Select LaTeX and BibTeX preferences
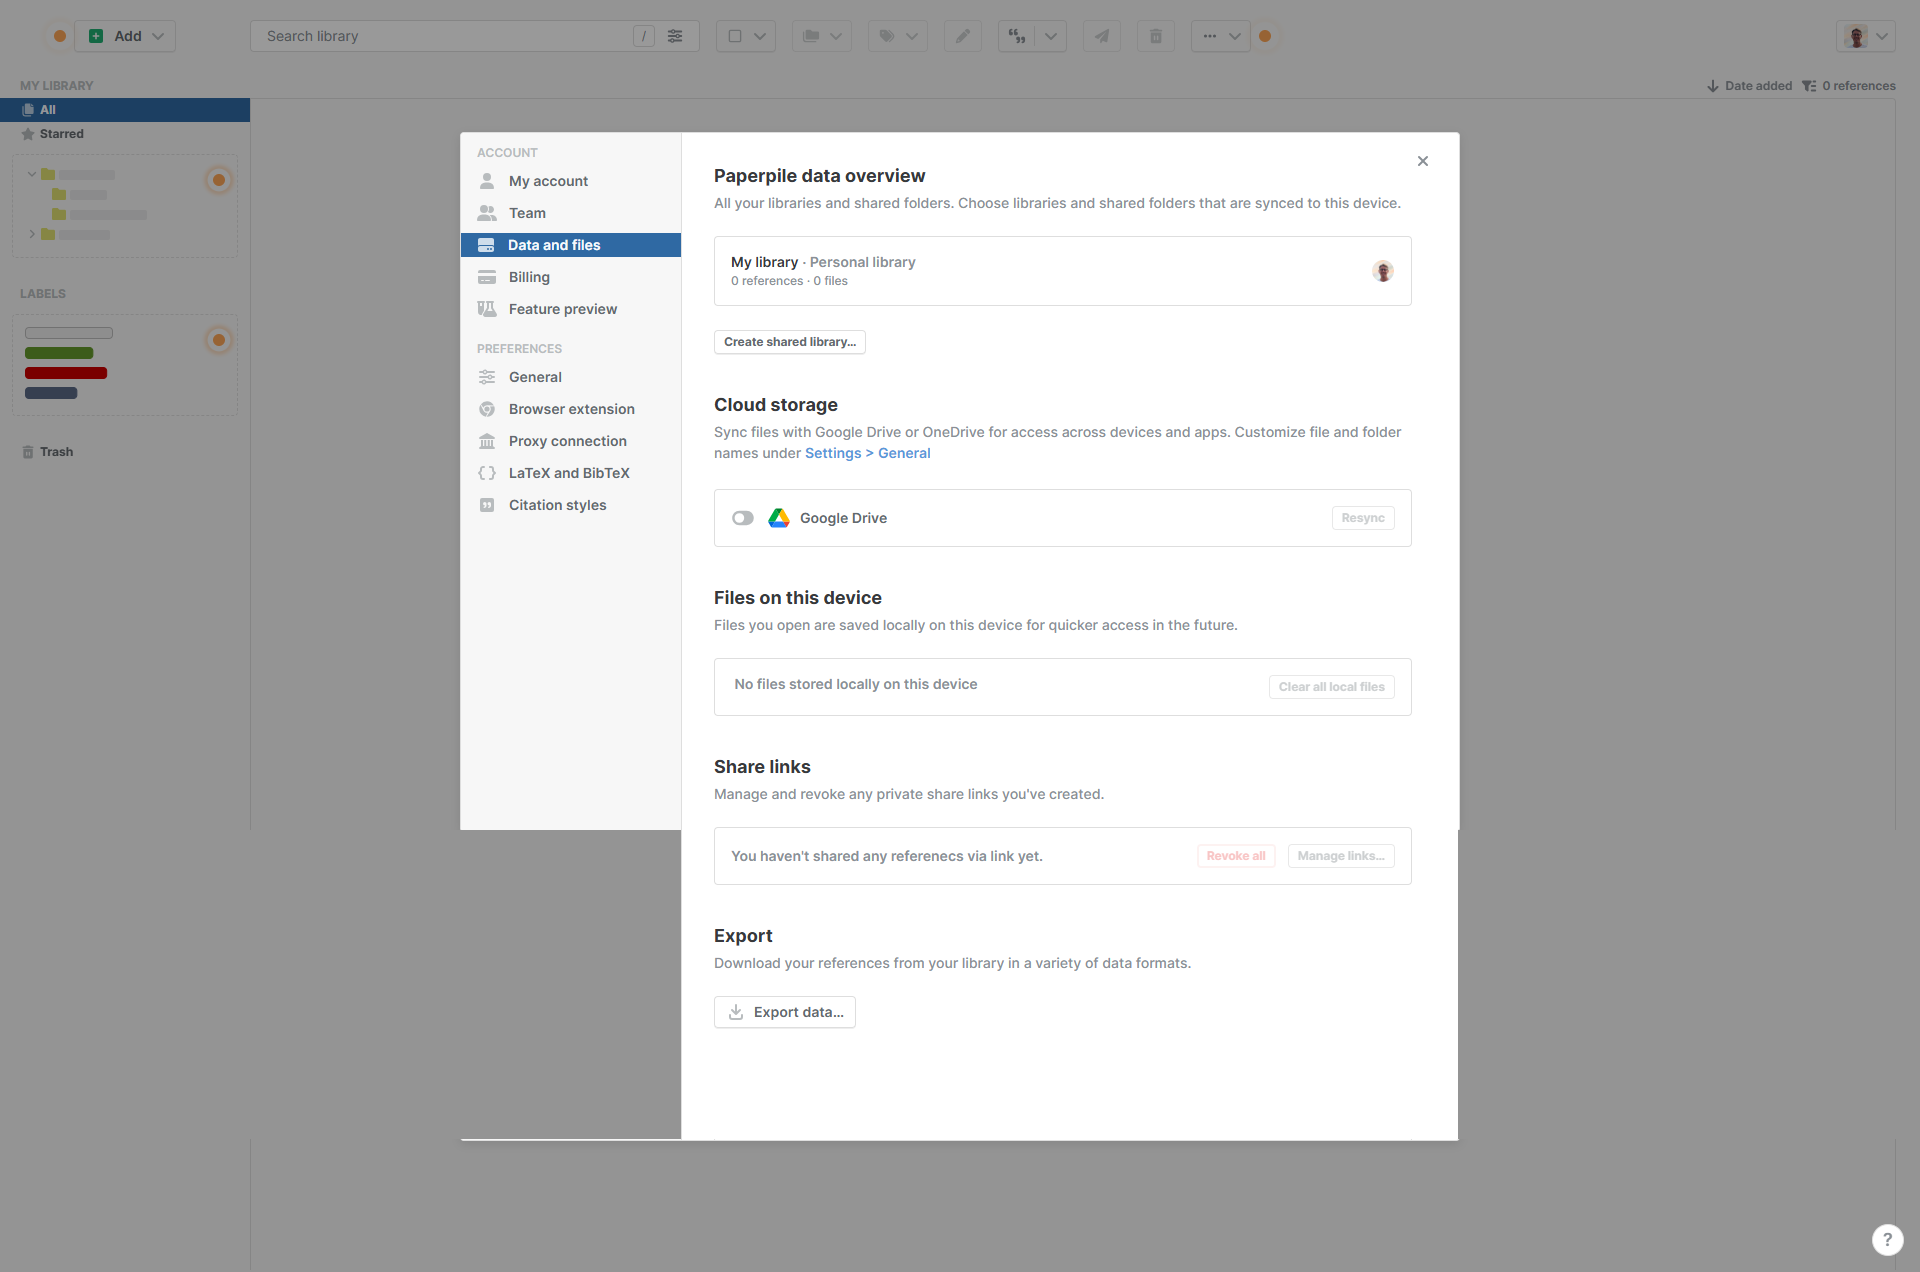Image resolution: width=1920 pixels, height=1272 pixels. click(x=568, y=473)
